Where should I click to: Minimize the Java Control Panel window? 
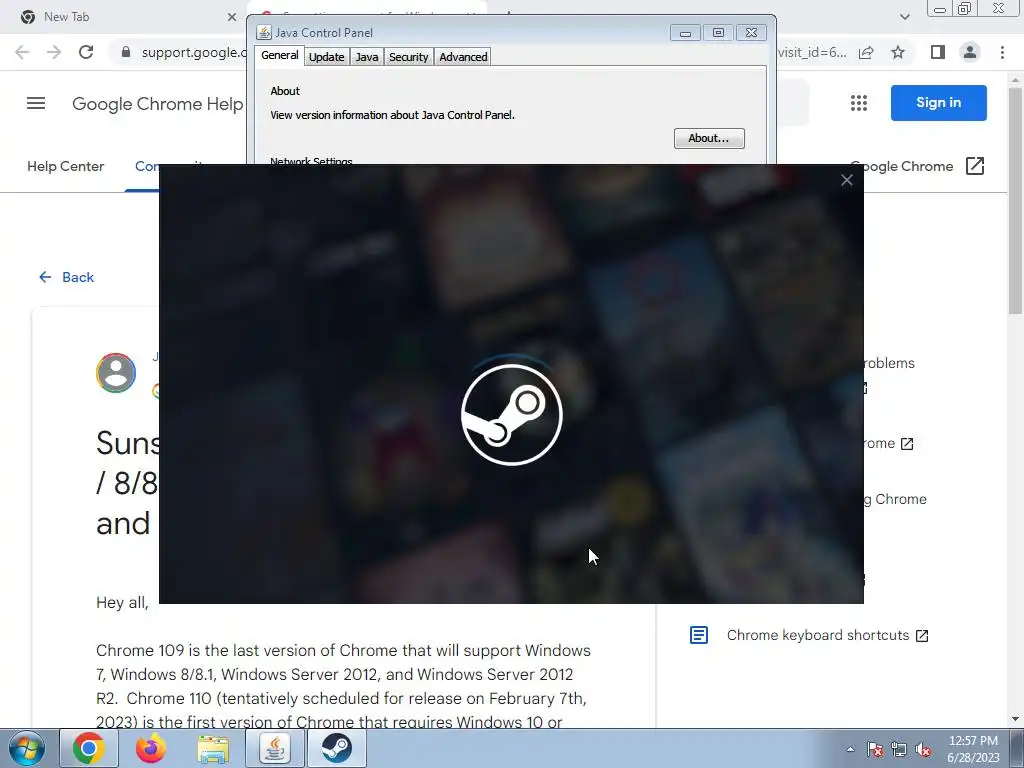tap(685, 33)
